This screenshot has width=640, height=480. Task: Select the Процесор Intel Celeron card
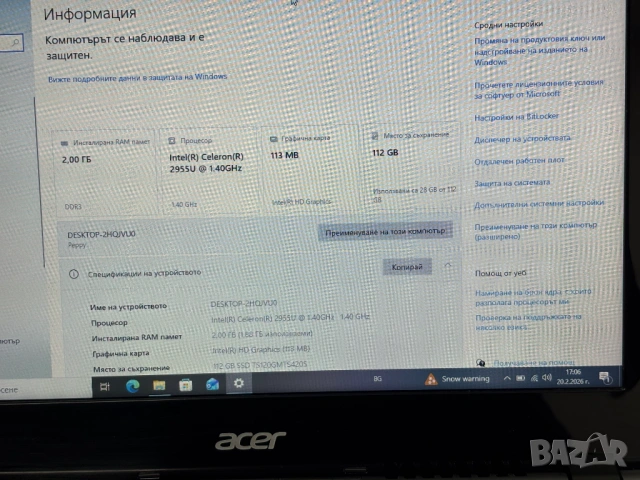click(x=210, y=171)
